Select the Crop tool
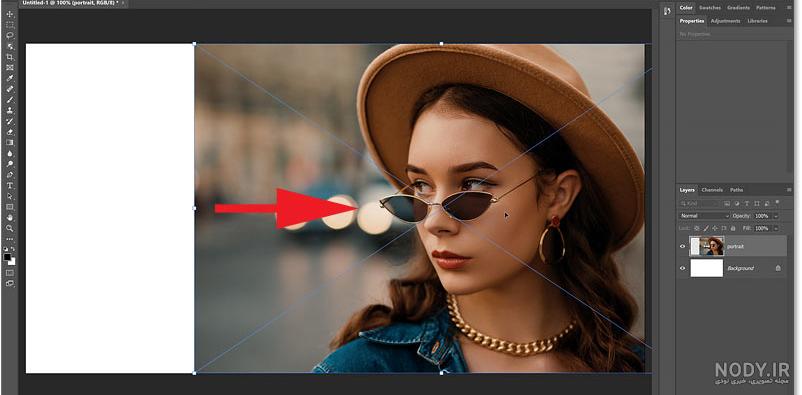The image size is (802, 395). pyautogui.click(x=10, y=57)
